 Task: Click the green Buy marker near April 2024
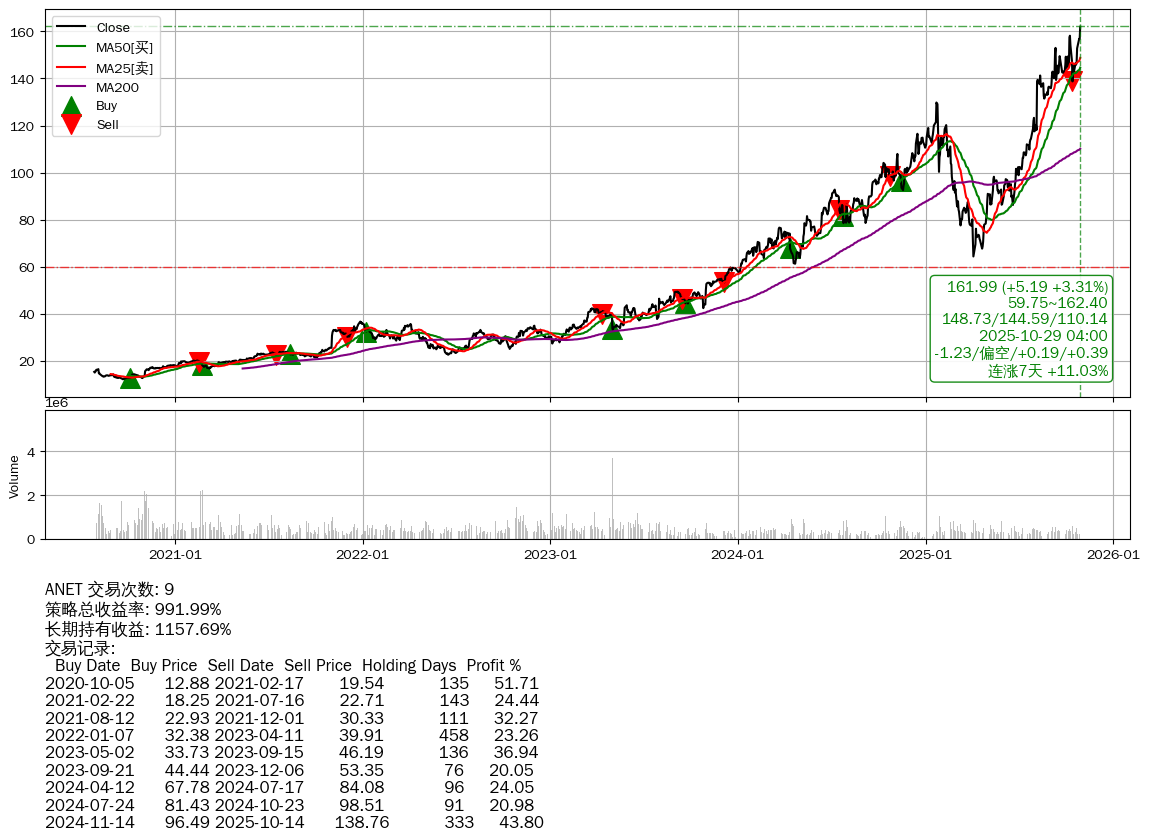pyautogui.click(x=790, y=249)
